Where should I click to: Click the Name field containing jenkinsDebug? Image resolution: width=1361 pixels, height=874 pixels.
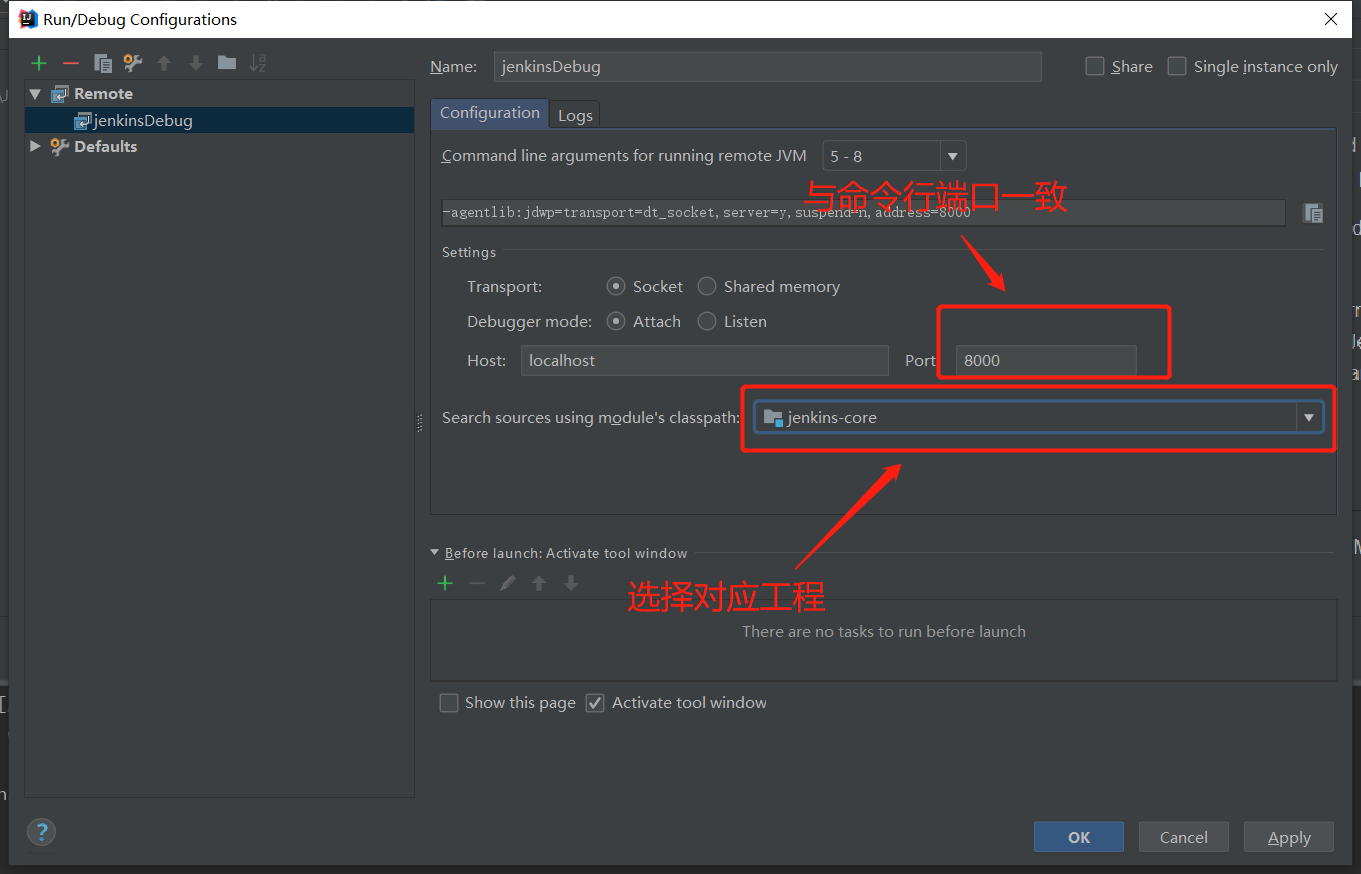point(768,67)
